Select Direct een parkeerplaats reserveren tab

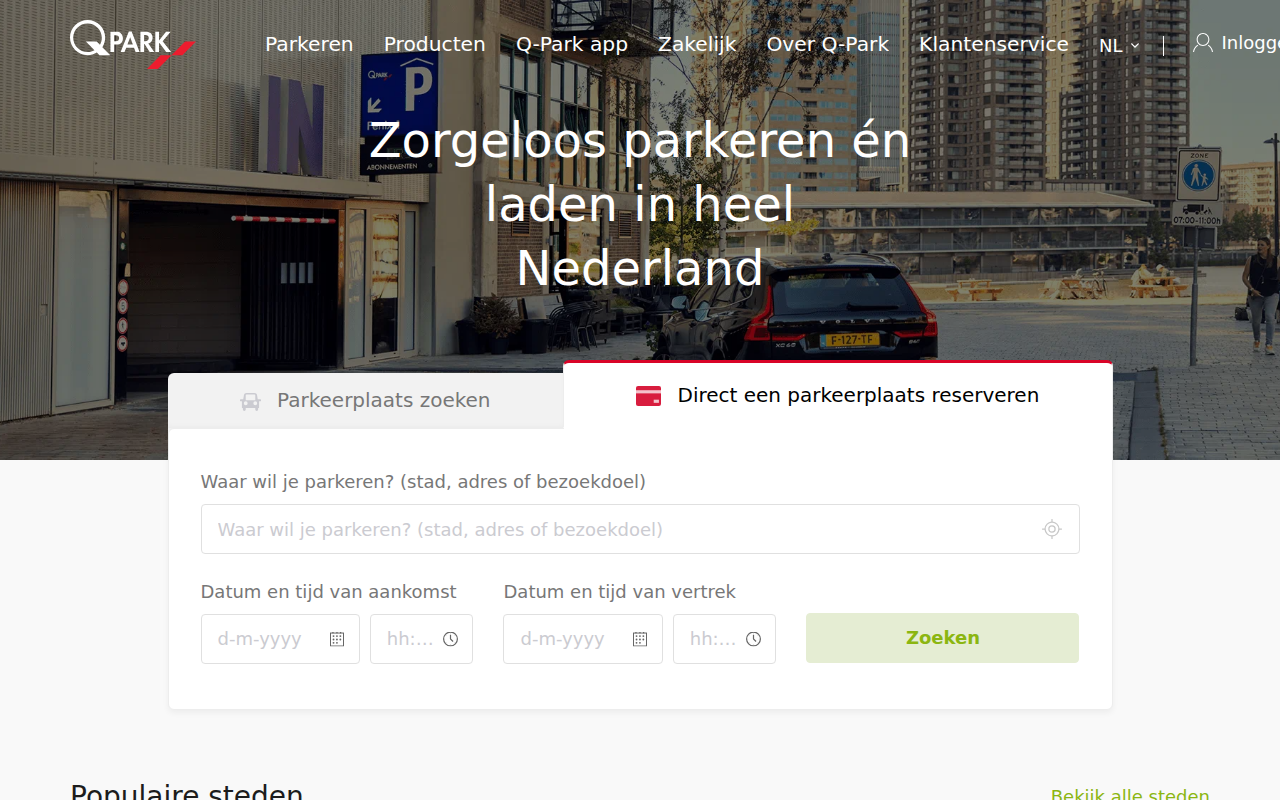click(x=838, y=395)
